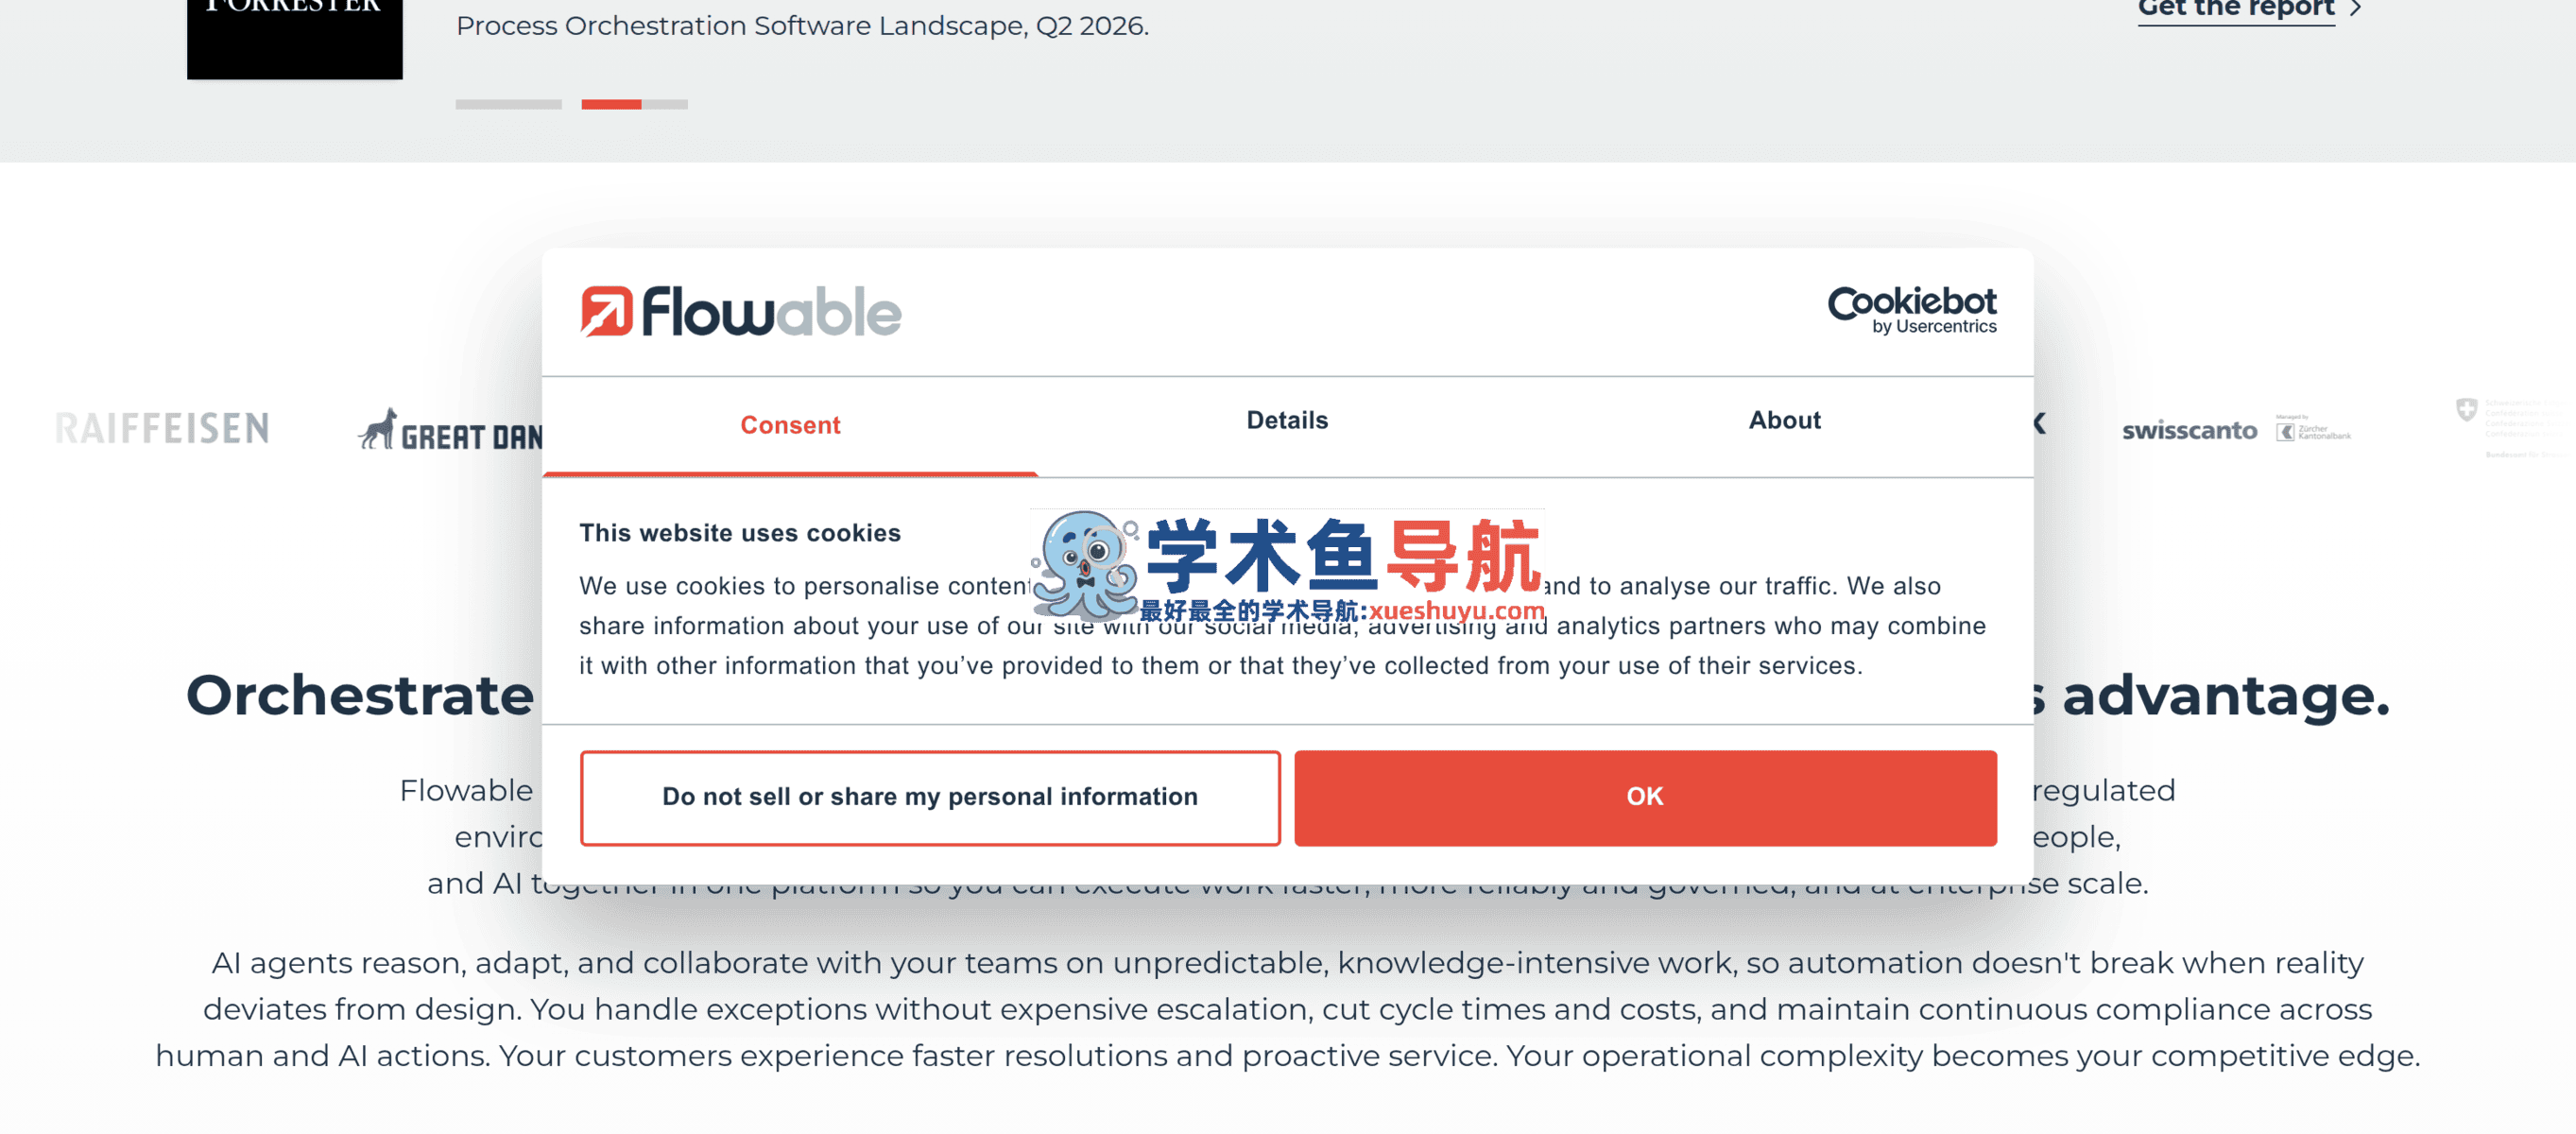The image size is (2576, 1134).
Task: Click the 'Process Orchestration Software Landscape, Q2 2026.' text
Action: tap(802, 26)
